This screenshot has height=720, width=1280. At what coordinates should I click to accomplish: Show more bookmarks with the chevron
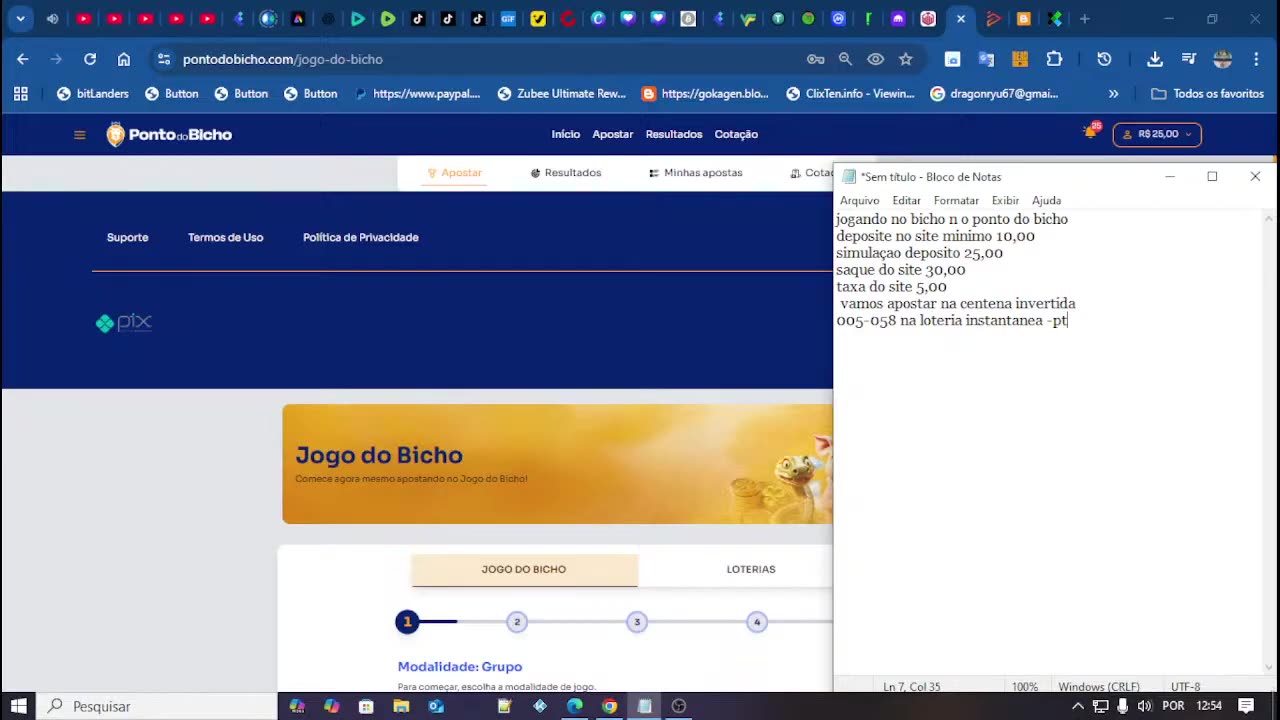1113,94
